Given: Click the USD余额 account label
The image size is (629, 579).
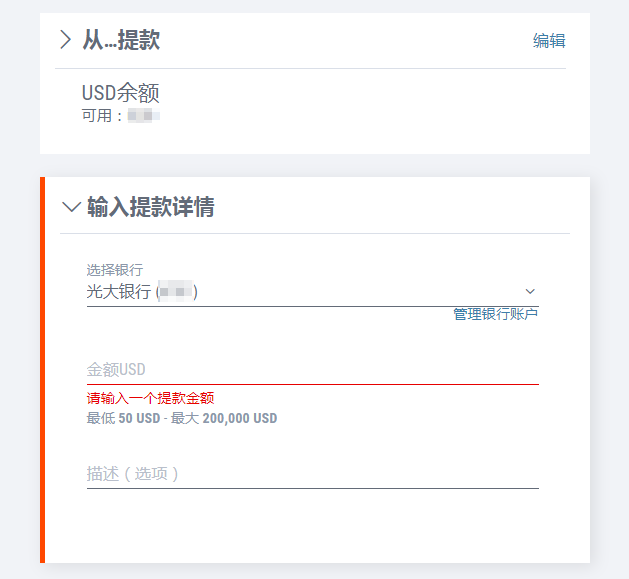Looking at the screenshot, I should [121, 93].
